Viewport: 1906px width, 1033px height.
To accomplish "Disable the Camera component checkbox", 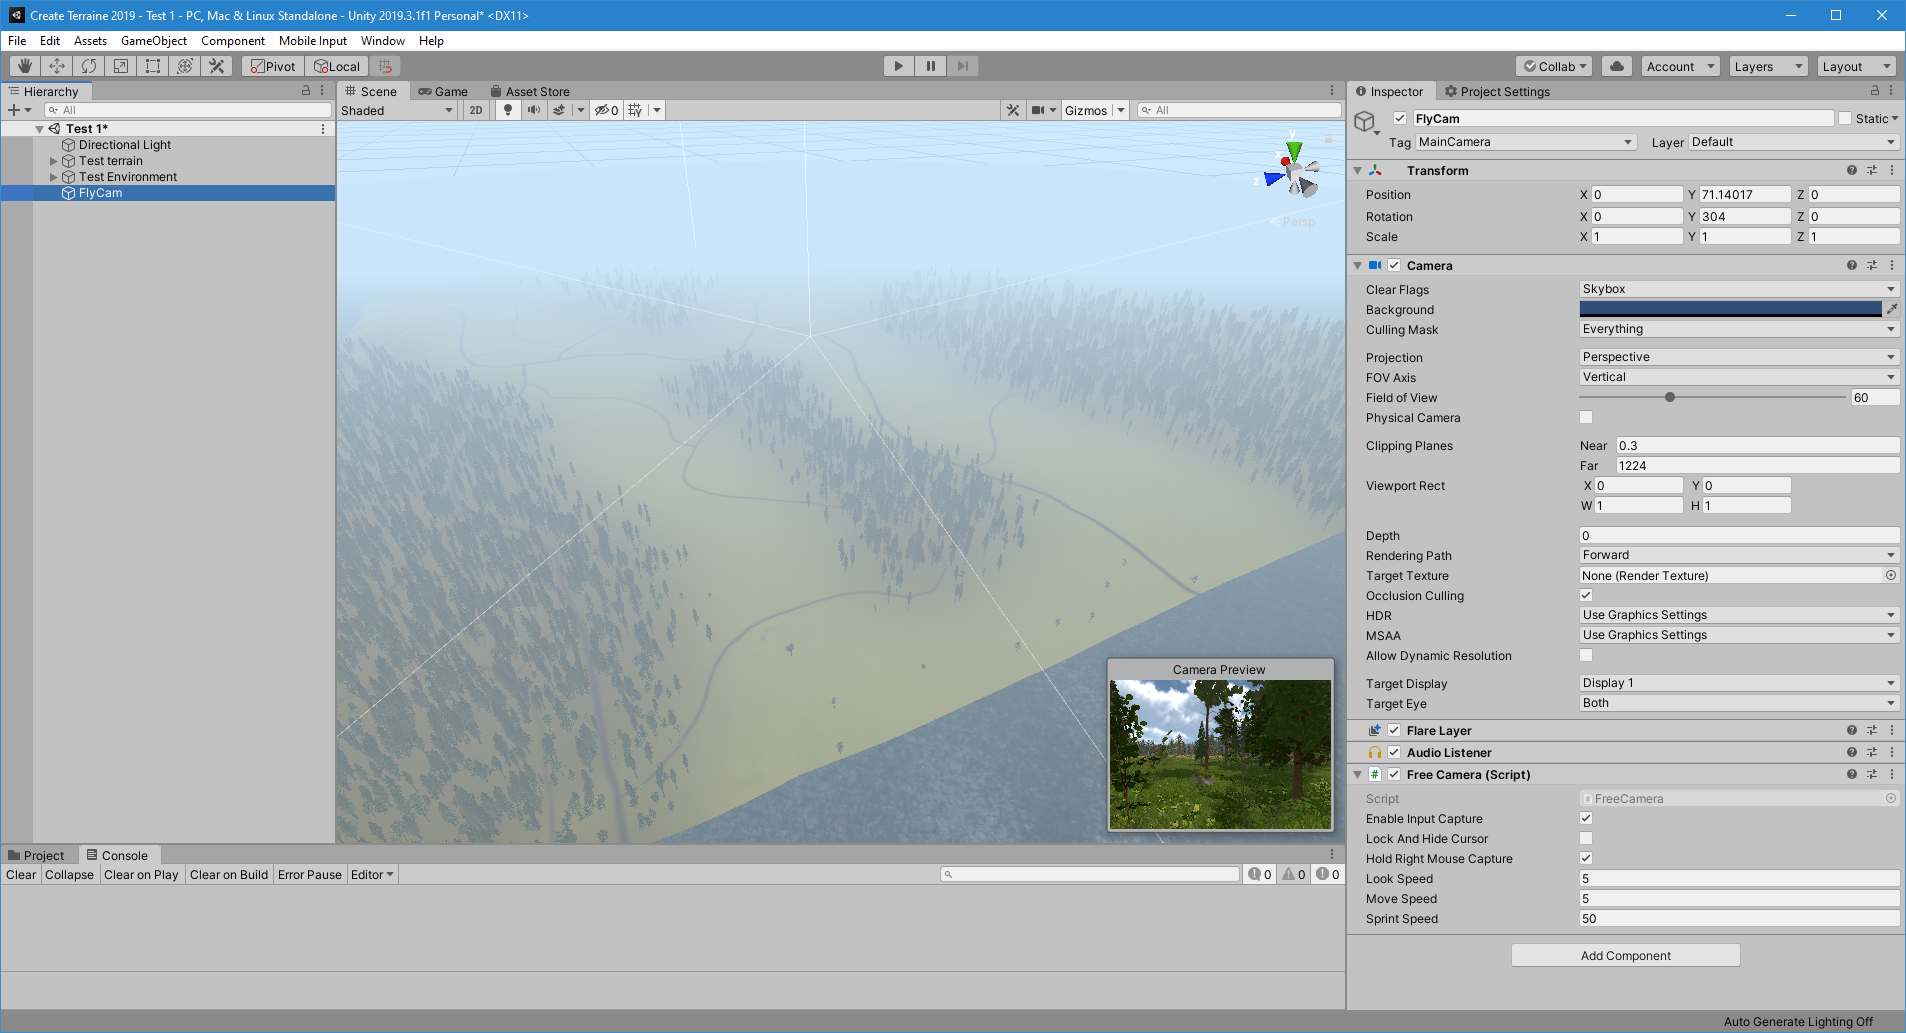I will pos(1394,265).
